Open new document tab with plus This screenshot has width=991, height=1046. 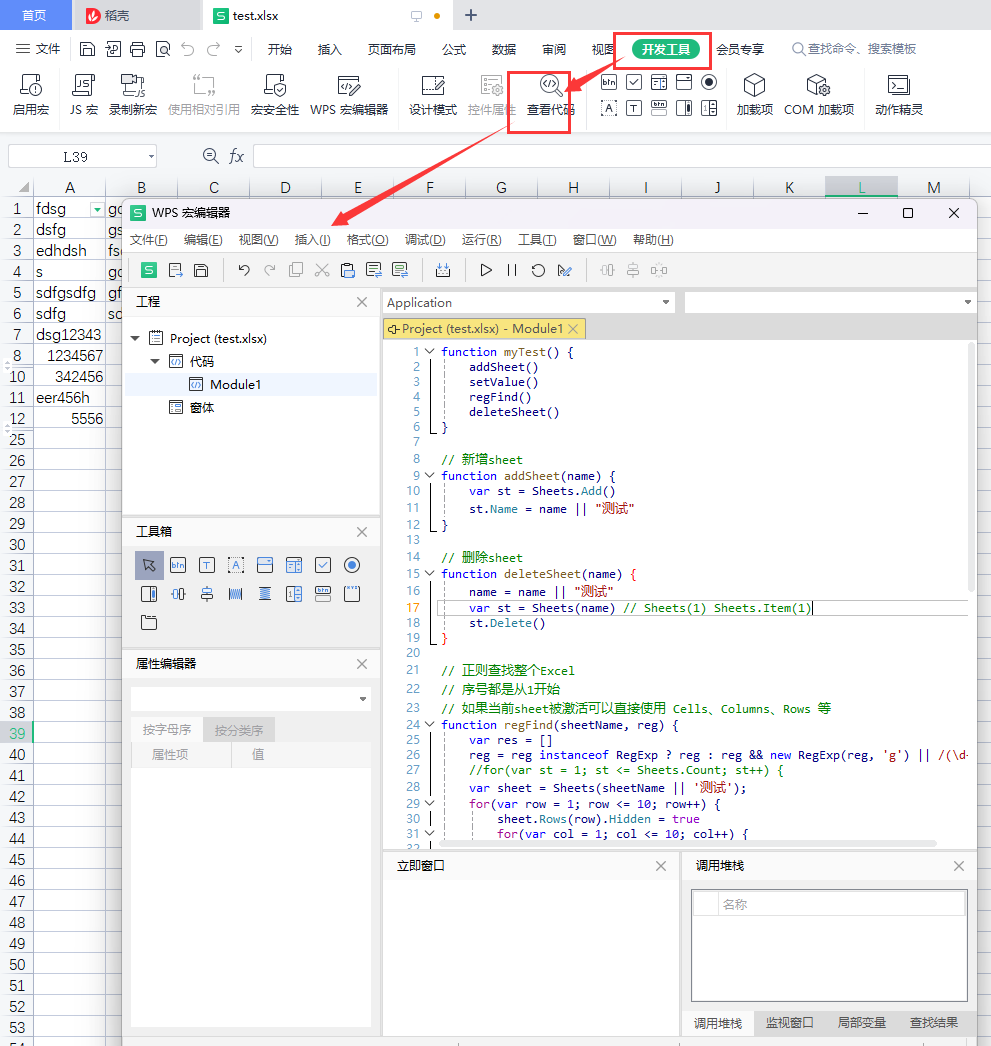(x=471, y=15)
